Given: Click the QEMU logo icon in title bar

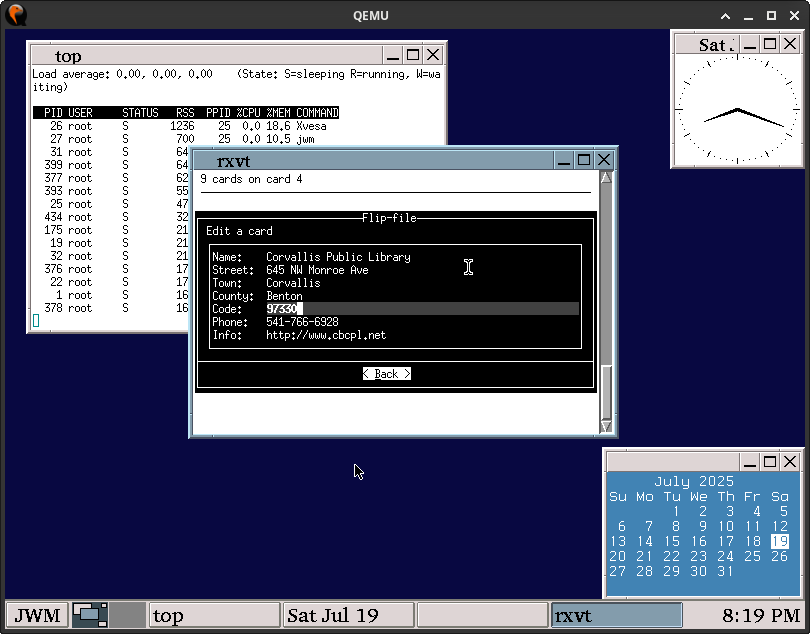Looking at the screenshot, I should coord(16,15).
